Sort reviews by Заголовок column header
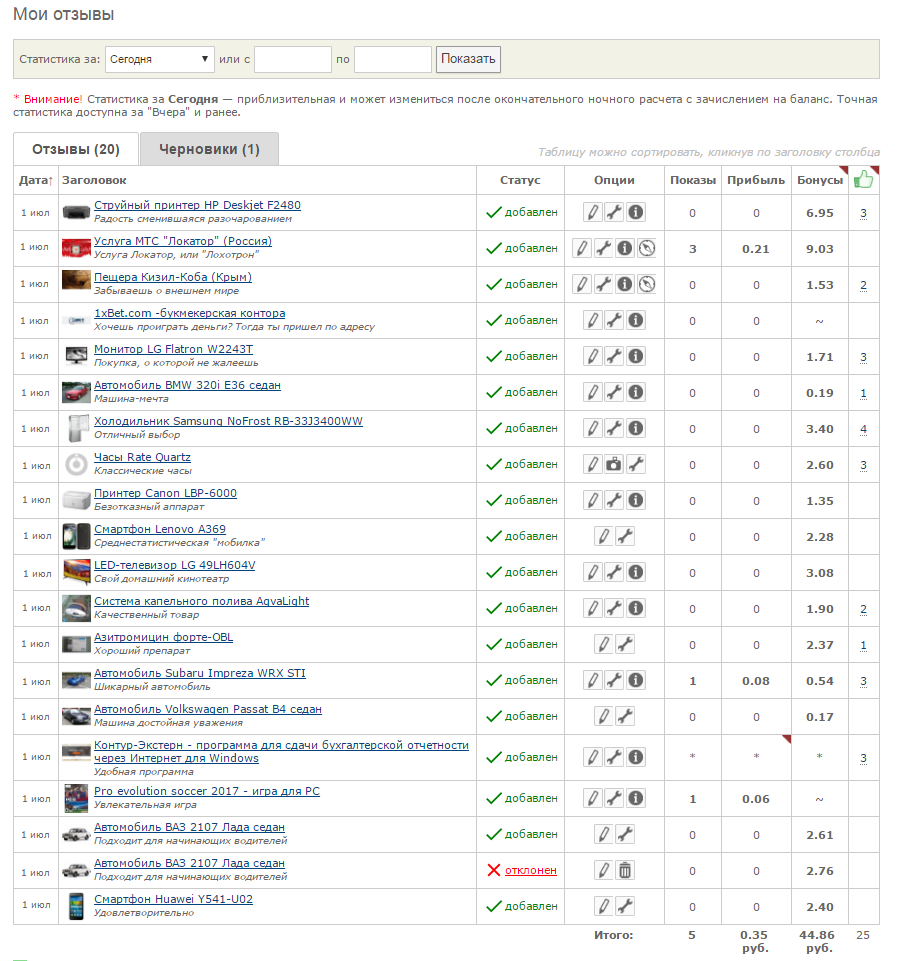The image size is (908, 961). 94,180
